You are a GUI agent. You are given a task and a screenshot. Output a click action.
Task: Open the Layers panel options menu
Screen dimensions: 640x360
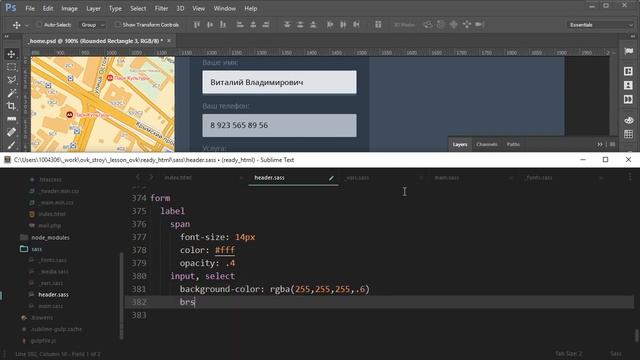pos(612,144)
